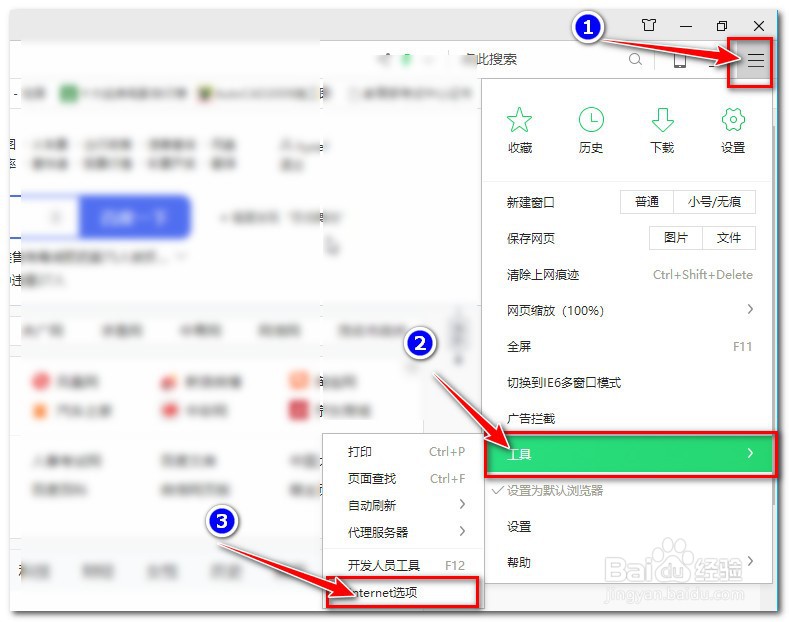This screenshot has height=622, width=789.
Task: Select Full screen (全屏) menu item
Action: click(x=629, y=346)
